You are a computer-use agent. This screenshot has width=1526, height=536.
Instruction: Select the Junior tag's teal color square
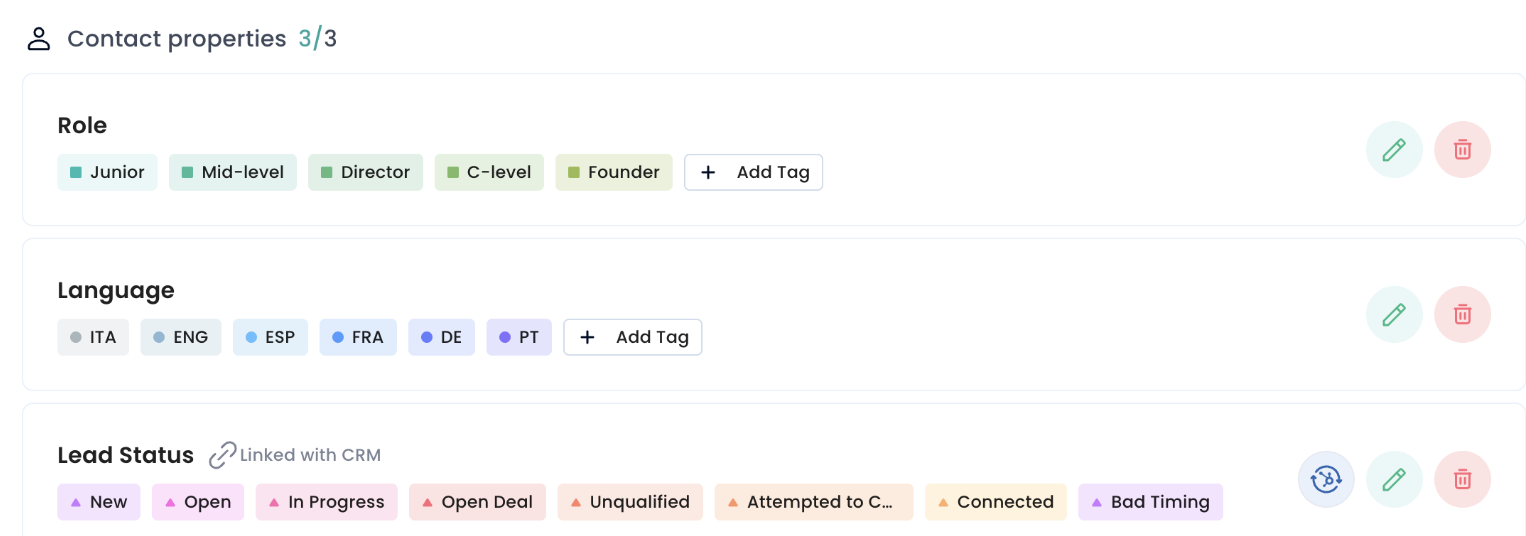(76, 173)
